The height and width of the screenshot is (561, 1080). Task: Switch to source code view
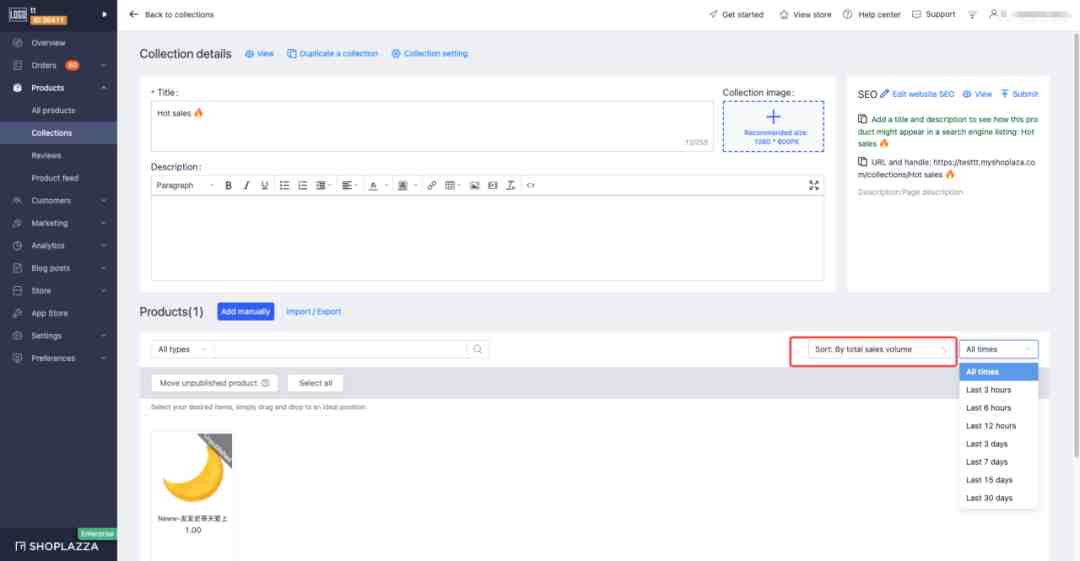(530, 185)
